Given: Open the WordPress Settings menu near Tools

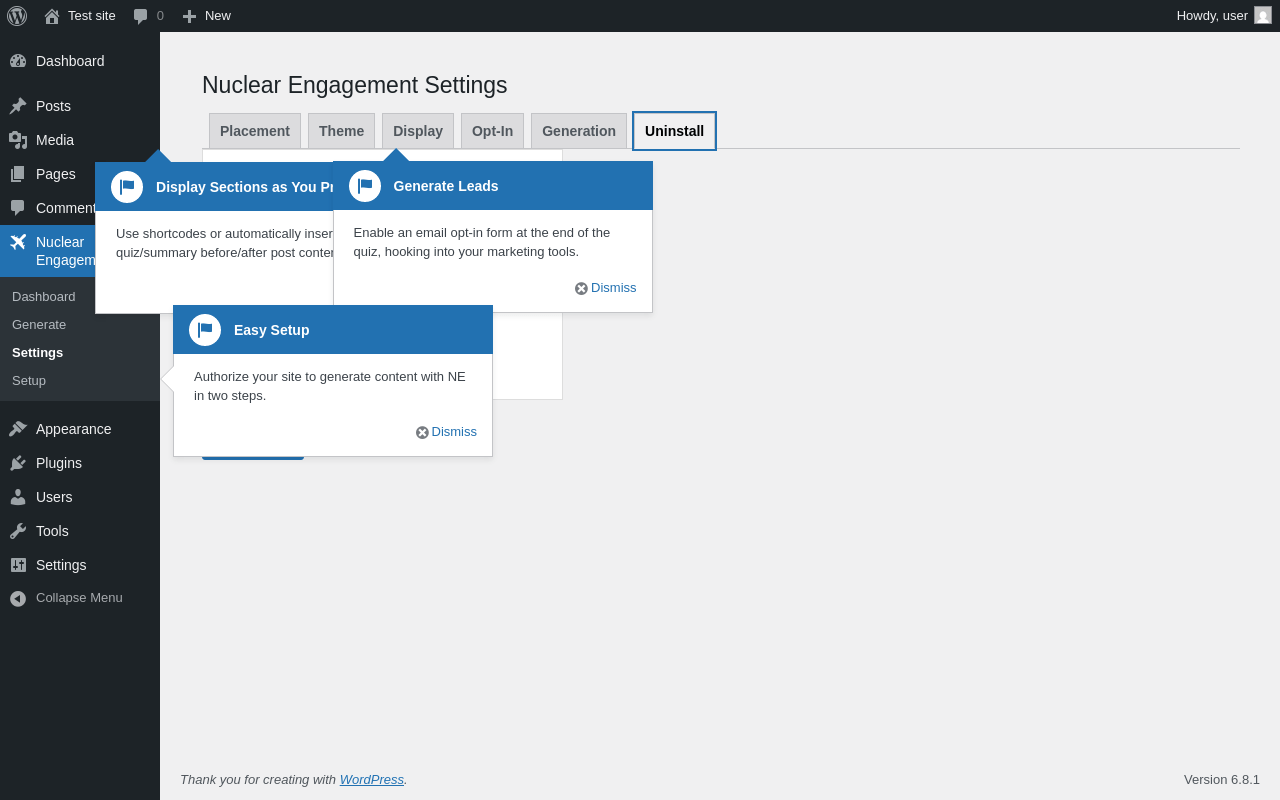Looking at the screenshot, I should 80,565.
